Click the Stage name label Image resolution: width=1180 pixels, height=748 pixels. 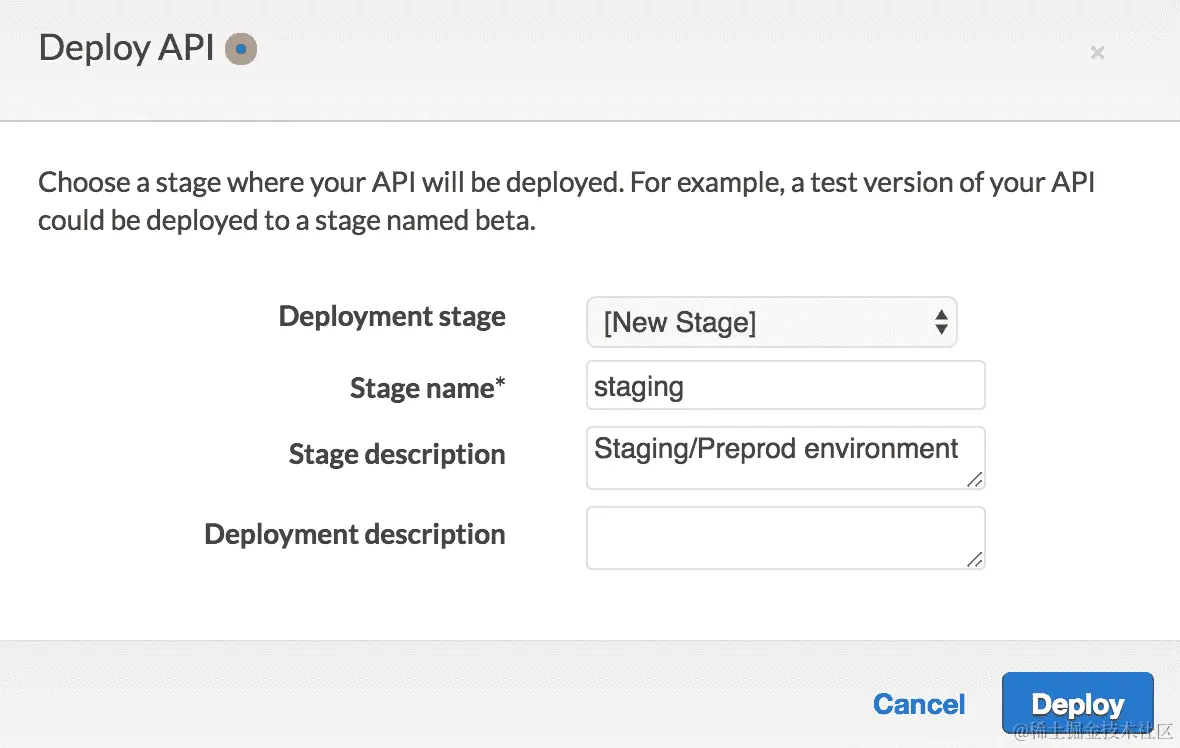pos(420,388)
